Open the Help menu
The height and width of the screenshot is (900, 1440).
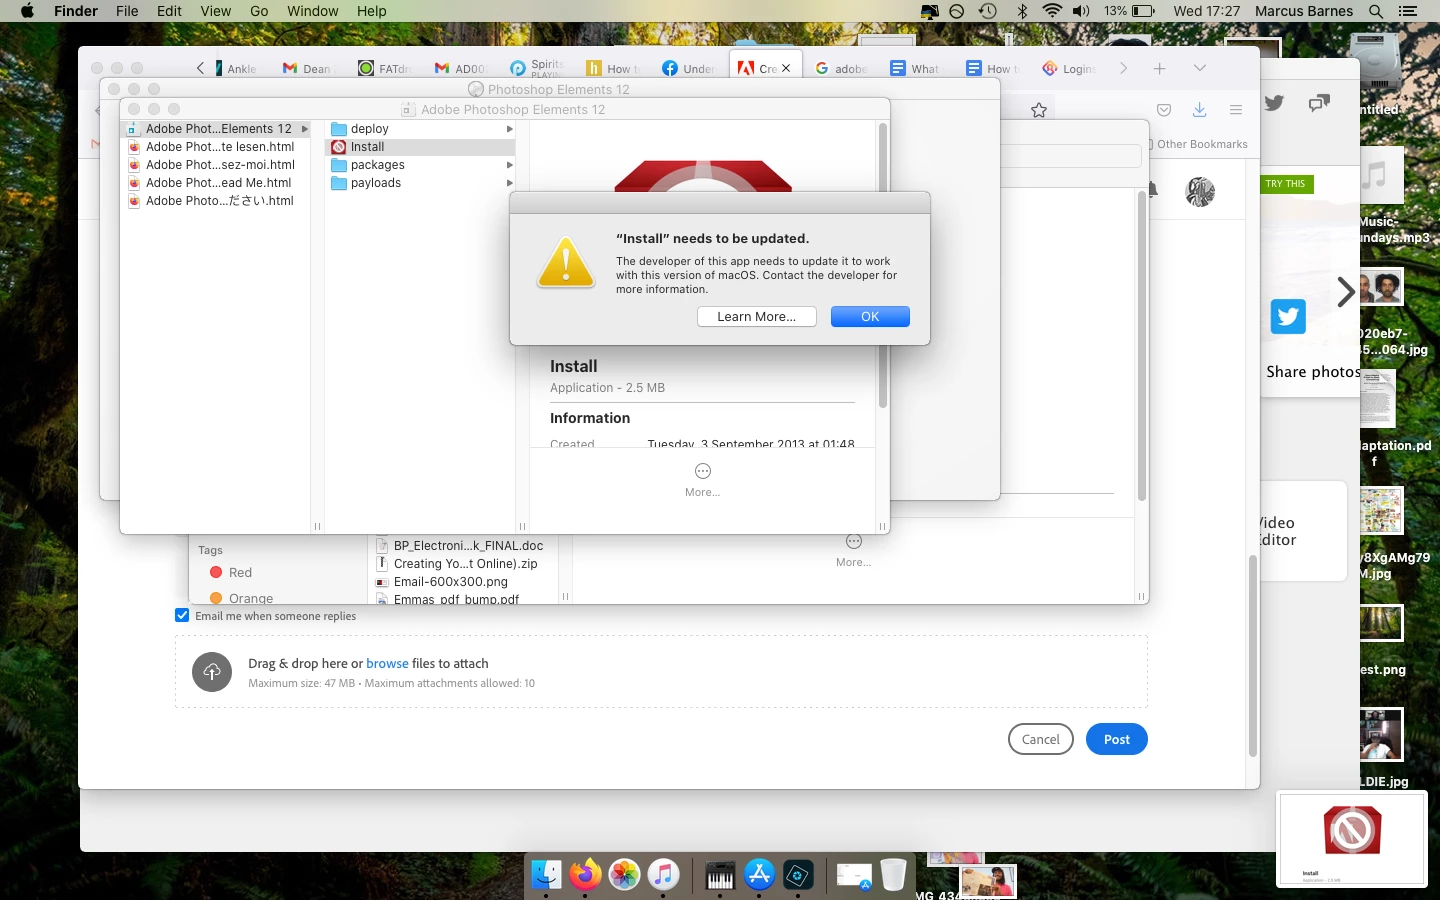point(372,11)
